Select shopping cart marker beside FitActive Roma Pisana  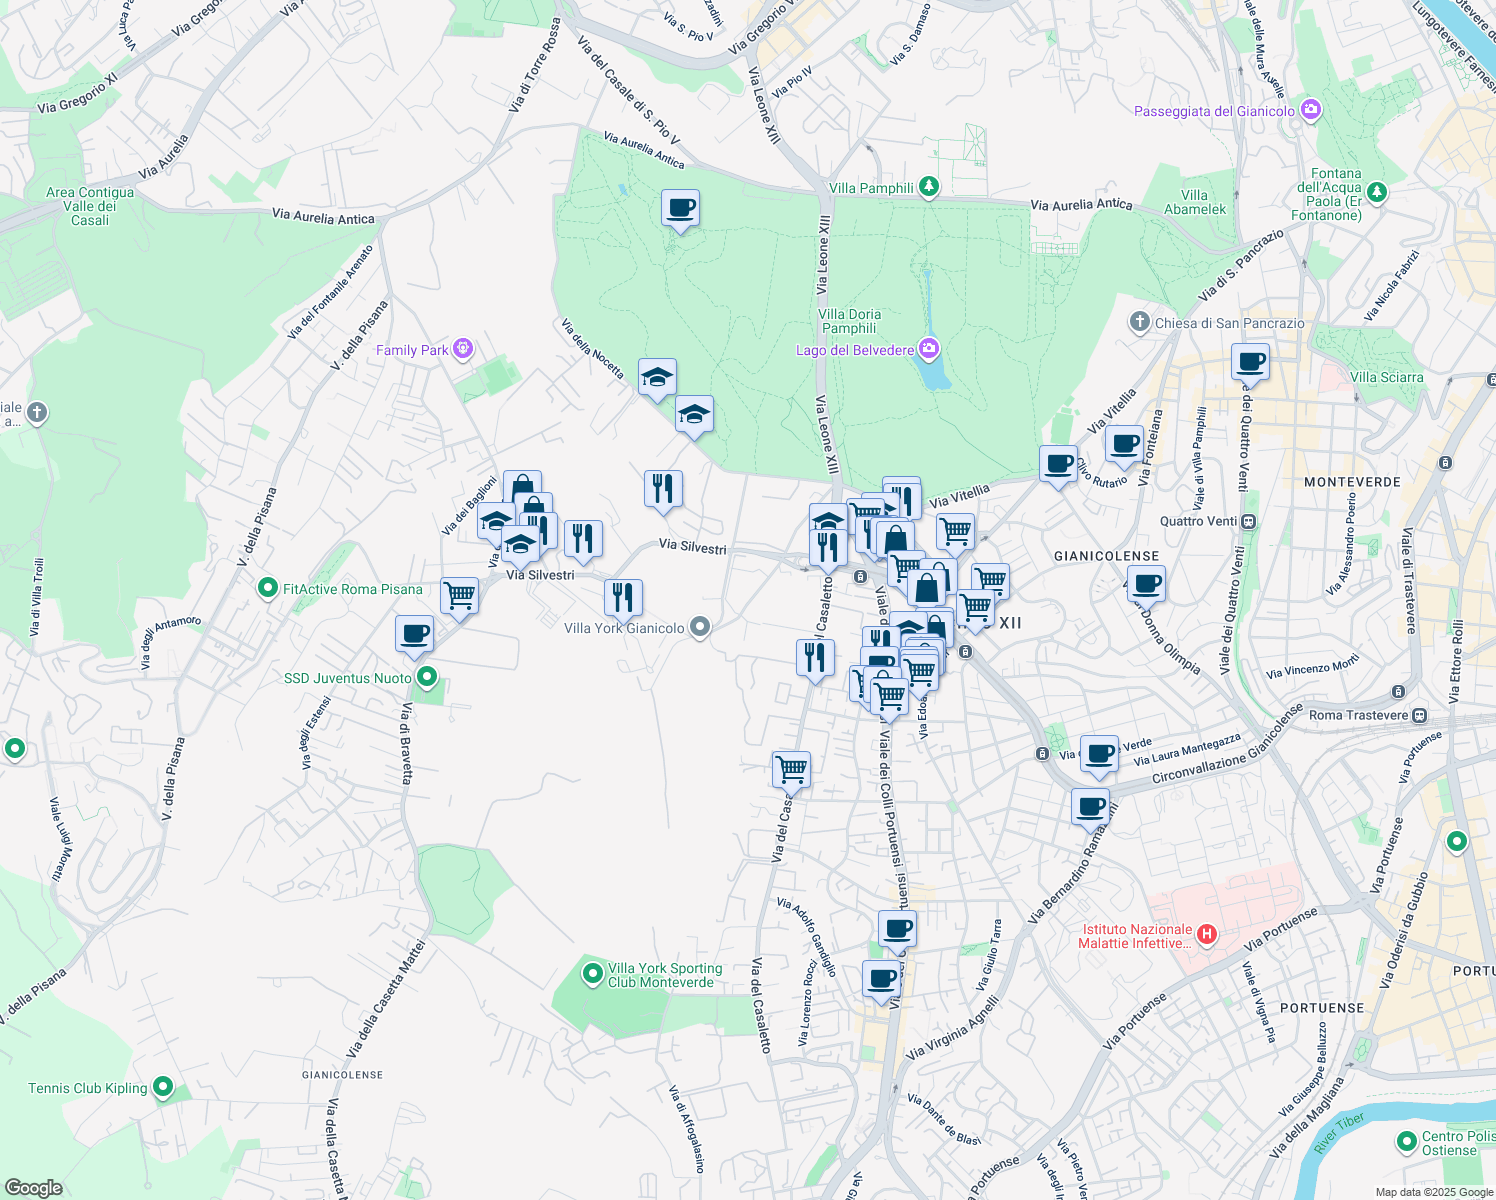click(x=459, y=595)
